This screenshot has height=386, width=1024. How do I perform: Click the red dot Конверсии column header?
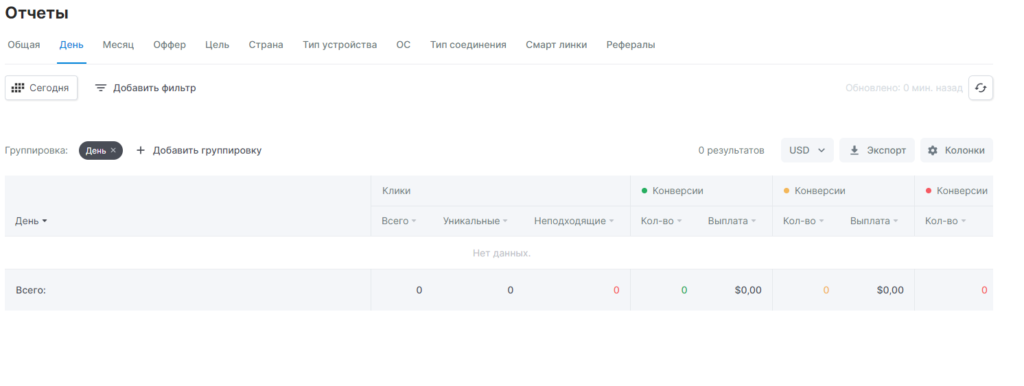(957, 191)
